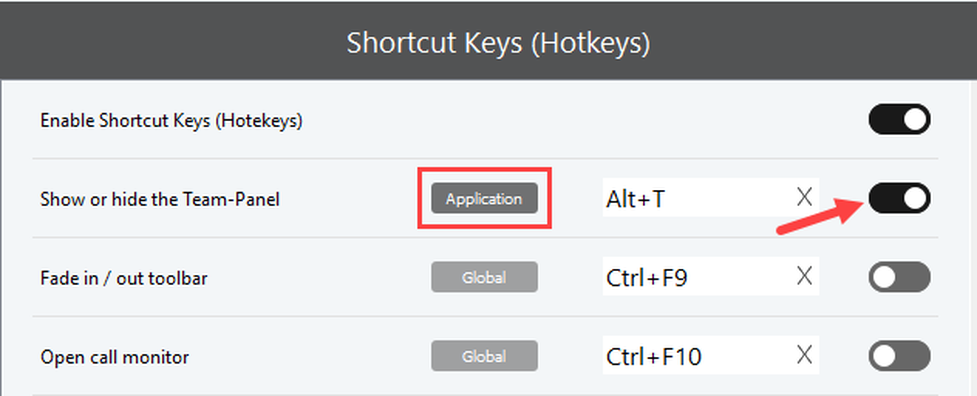Screen dimensions: 977x396
Task: Click the Fade in / out toolbar label
Action: point(123,278)
